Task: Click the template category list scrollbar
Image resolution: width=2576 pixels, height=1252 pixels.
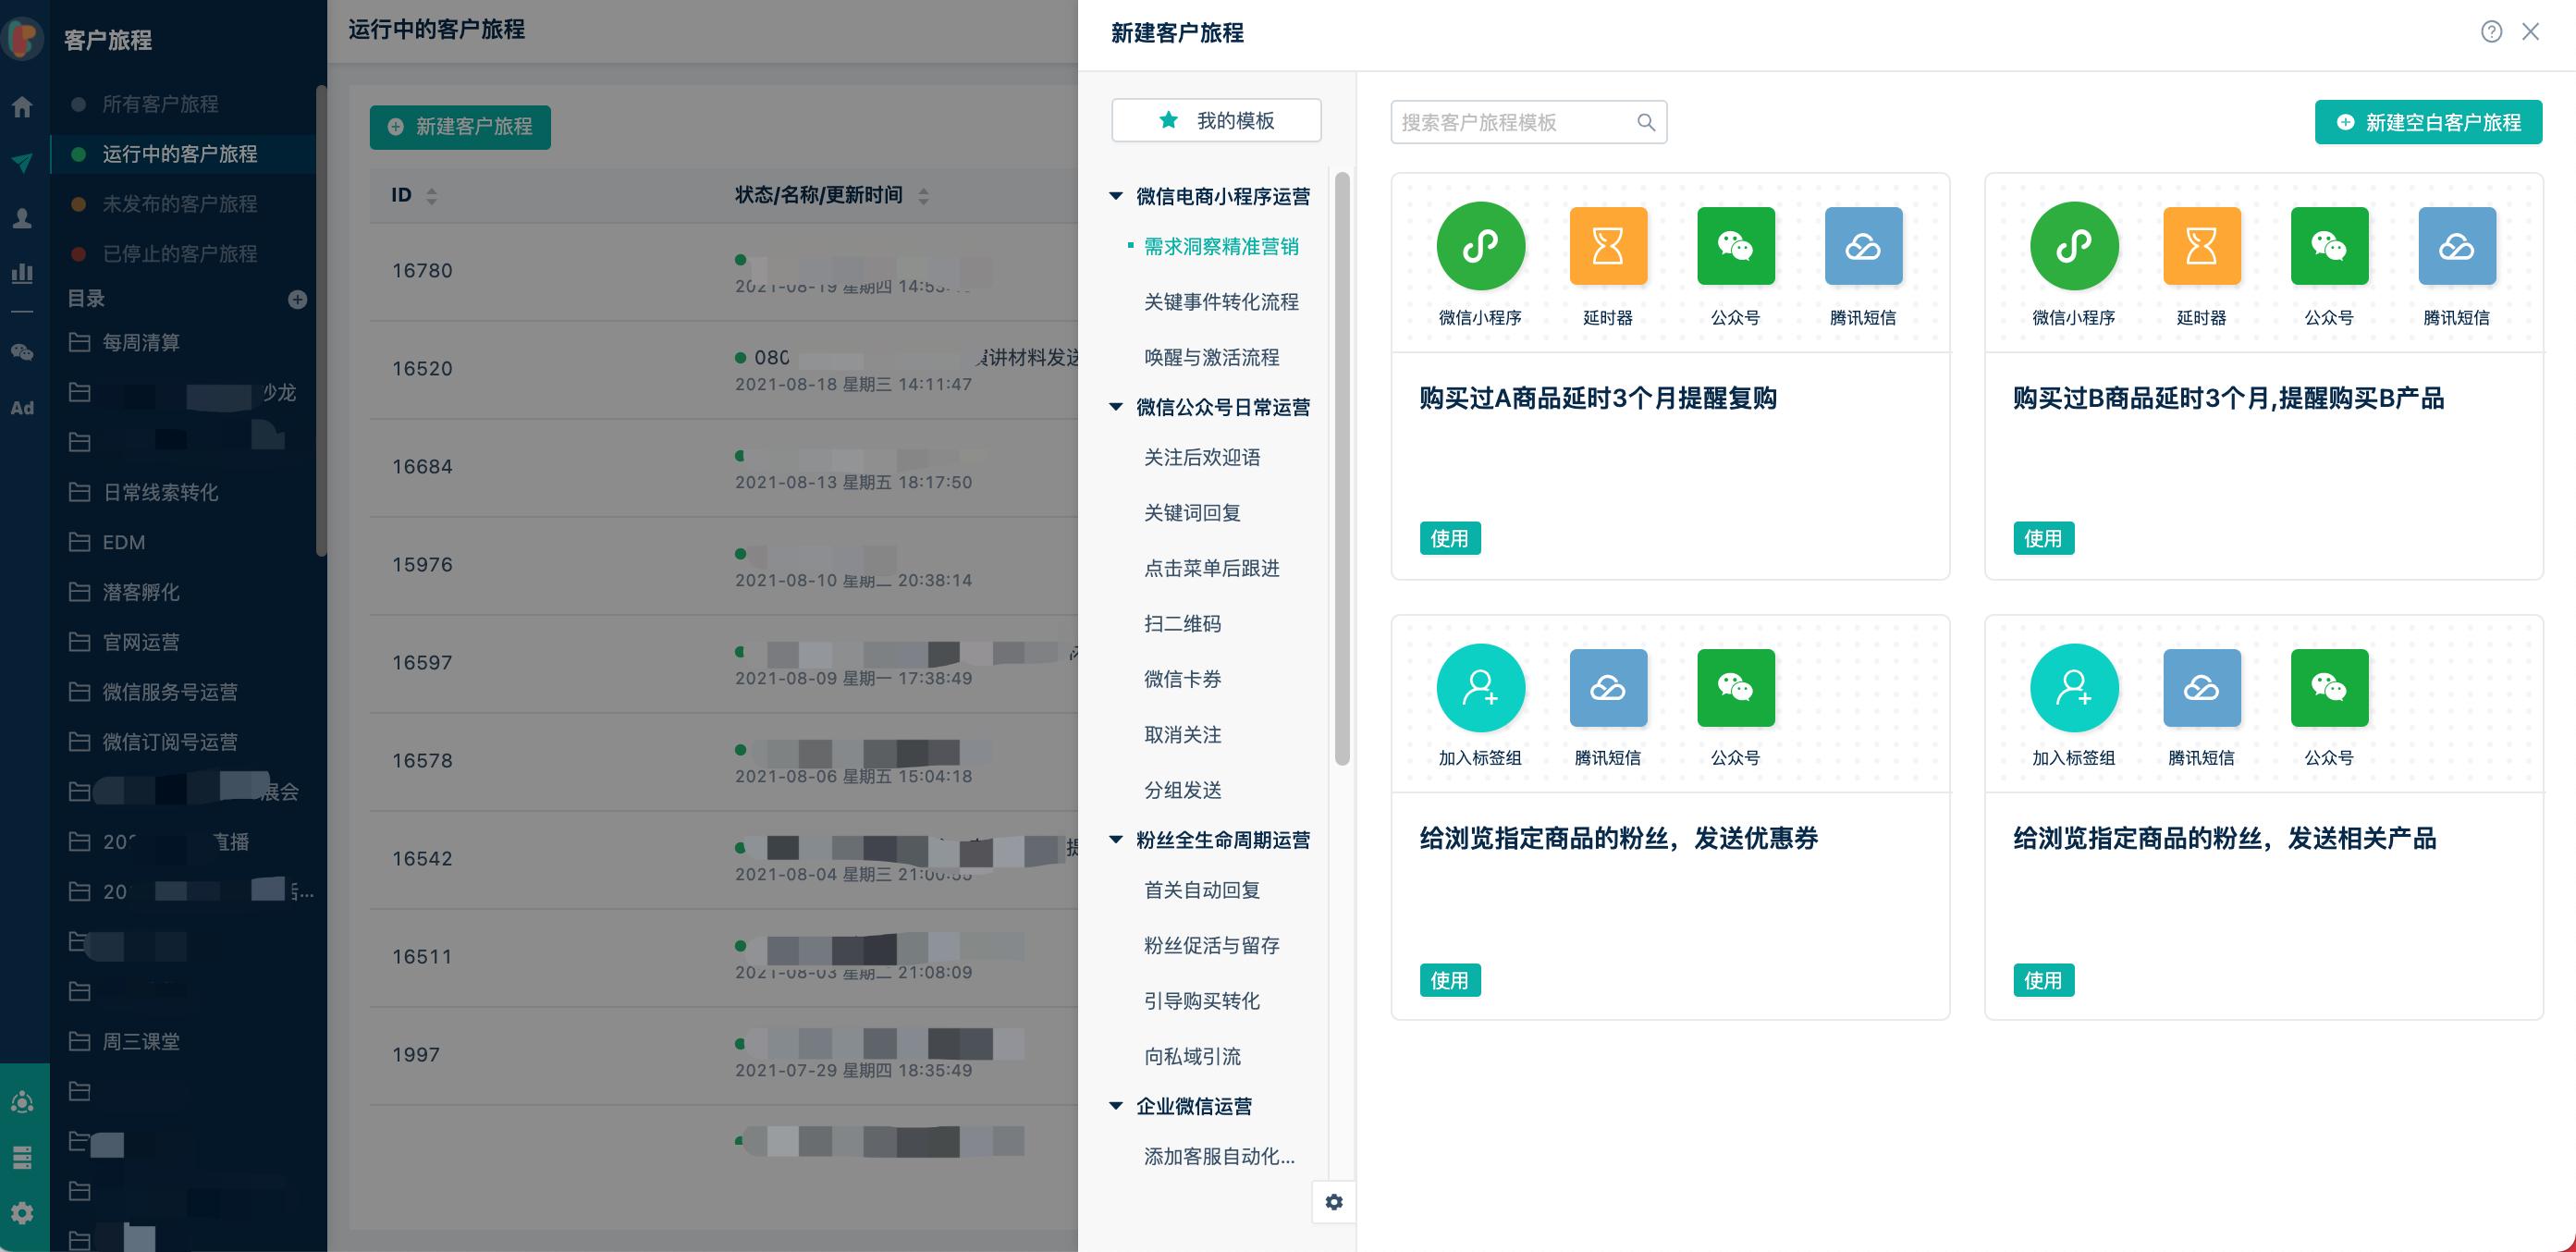Action: coord(1342,470)
